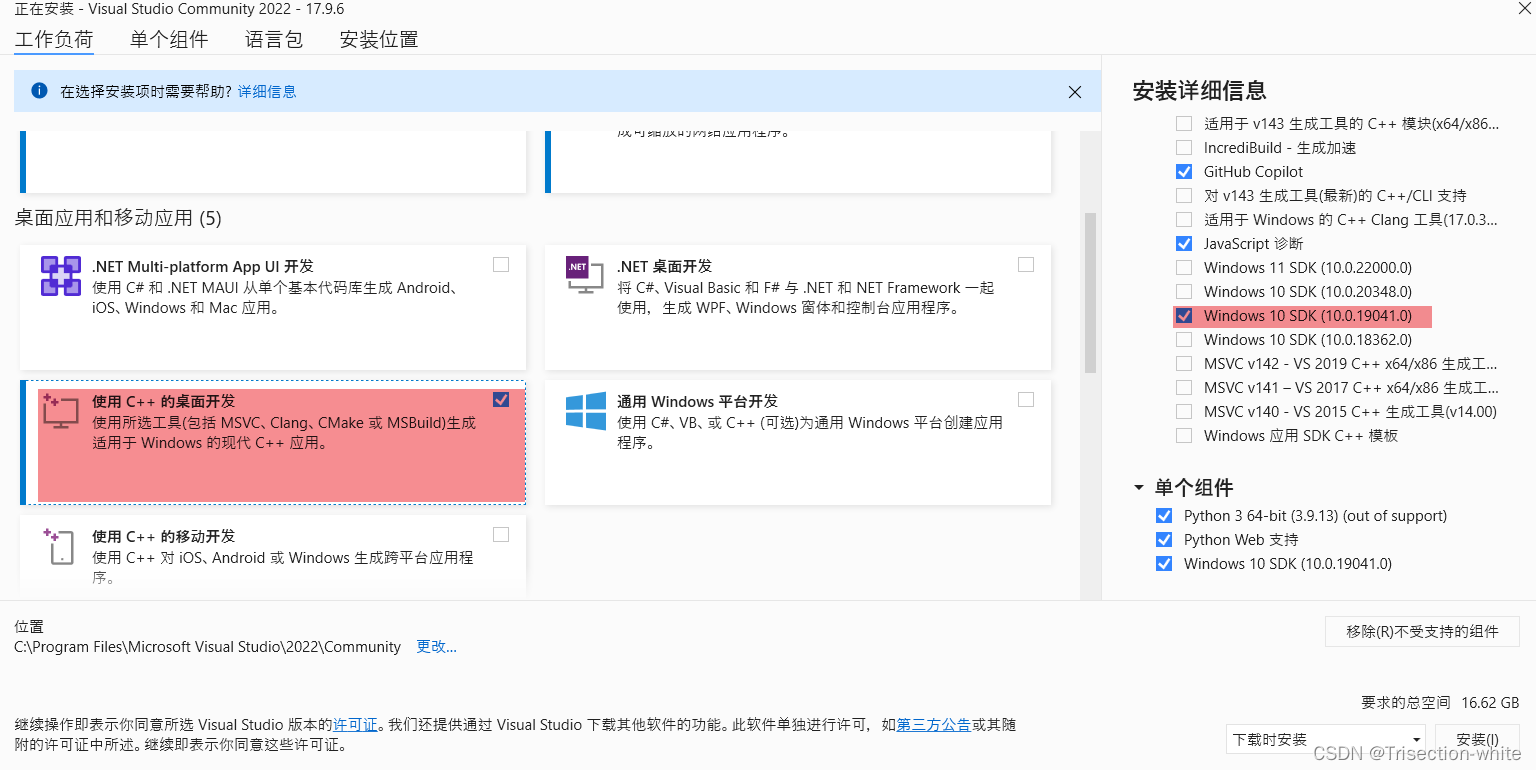This screenshot has height=770, width=1536.
Task: Uncheck highlighted Windows 10 SDK (10.0.19041.0)
Action: (x=1184, y=316)
